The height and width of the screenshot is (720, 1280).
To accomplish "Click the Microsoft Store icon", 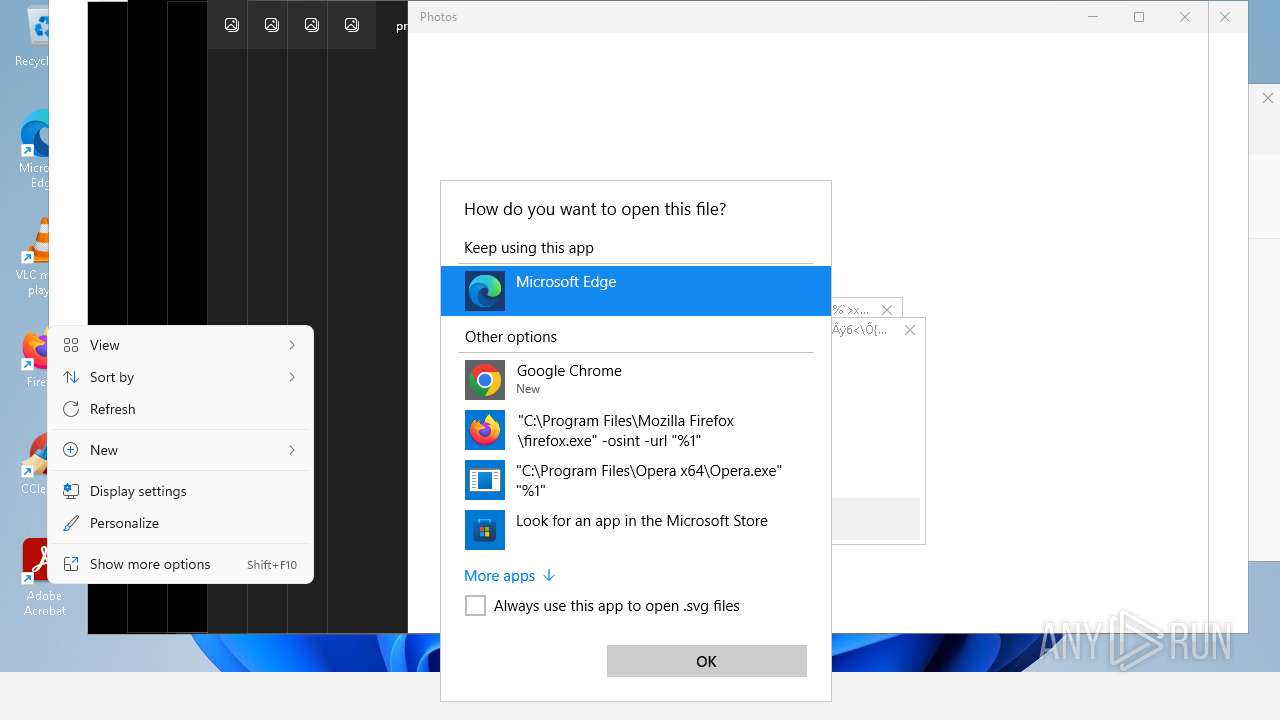I will (x=485, y=530).
